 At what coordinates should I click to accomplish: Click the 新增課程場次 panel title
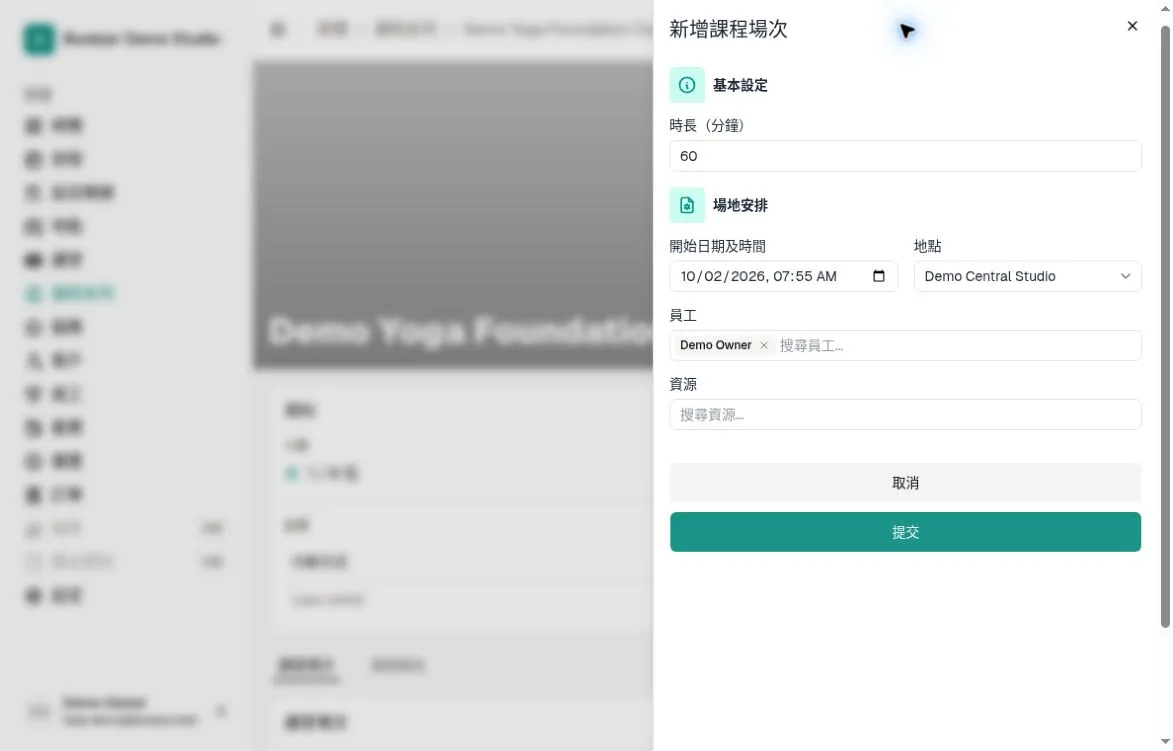728,29
